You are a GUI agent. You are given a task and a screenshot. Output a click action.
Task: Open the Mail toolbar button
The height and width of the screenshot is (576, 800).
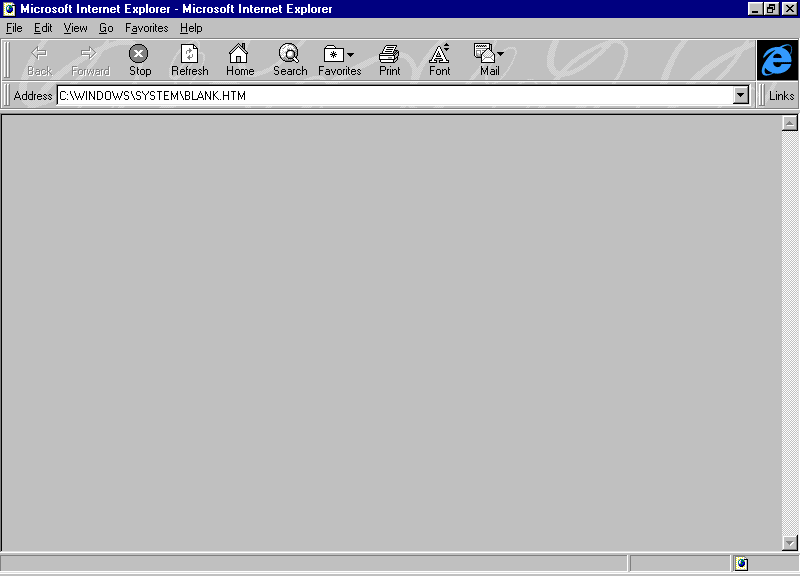(489, 60)
